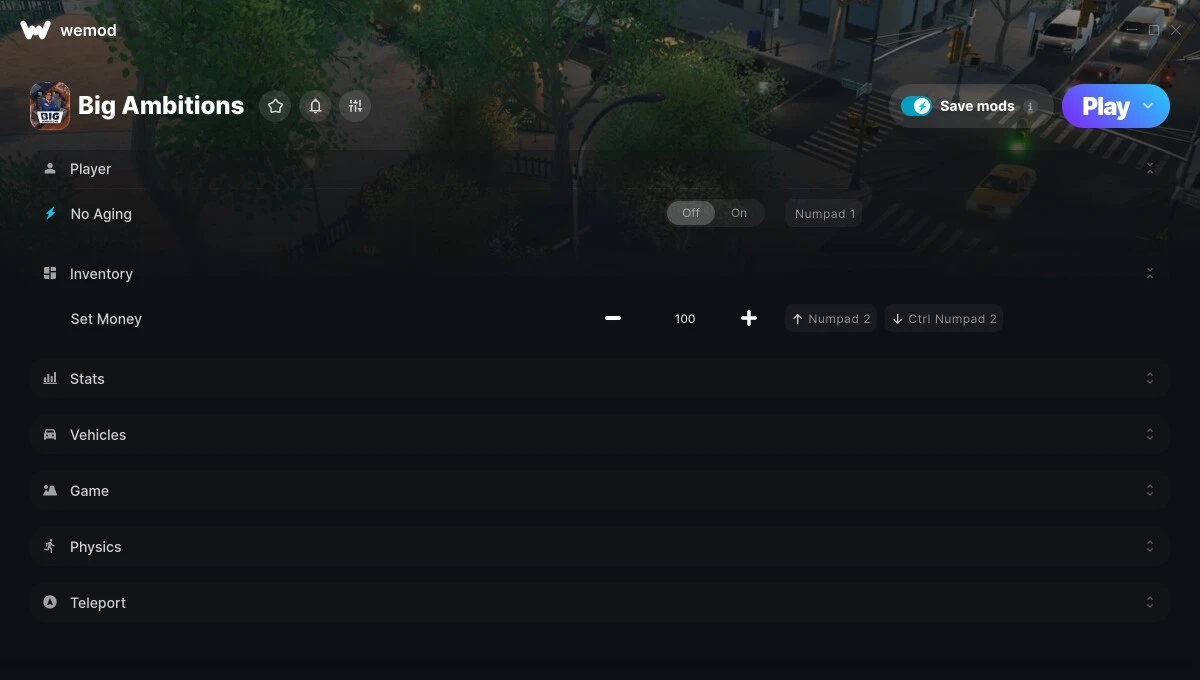This screenshot has height=680, width=1200.
Task: Click the Inventory category grid icon
Action: point(50,273)
